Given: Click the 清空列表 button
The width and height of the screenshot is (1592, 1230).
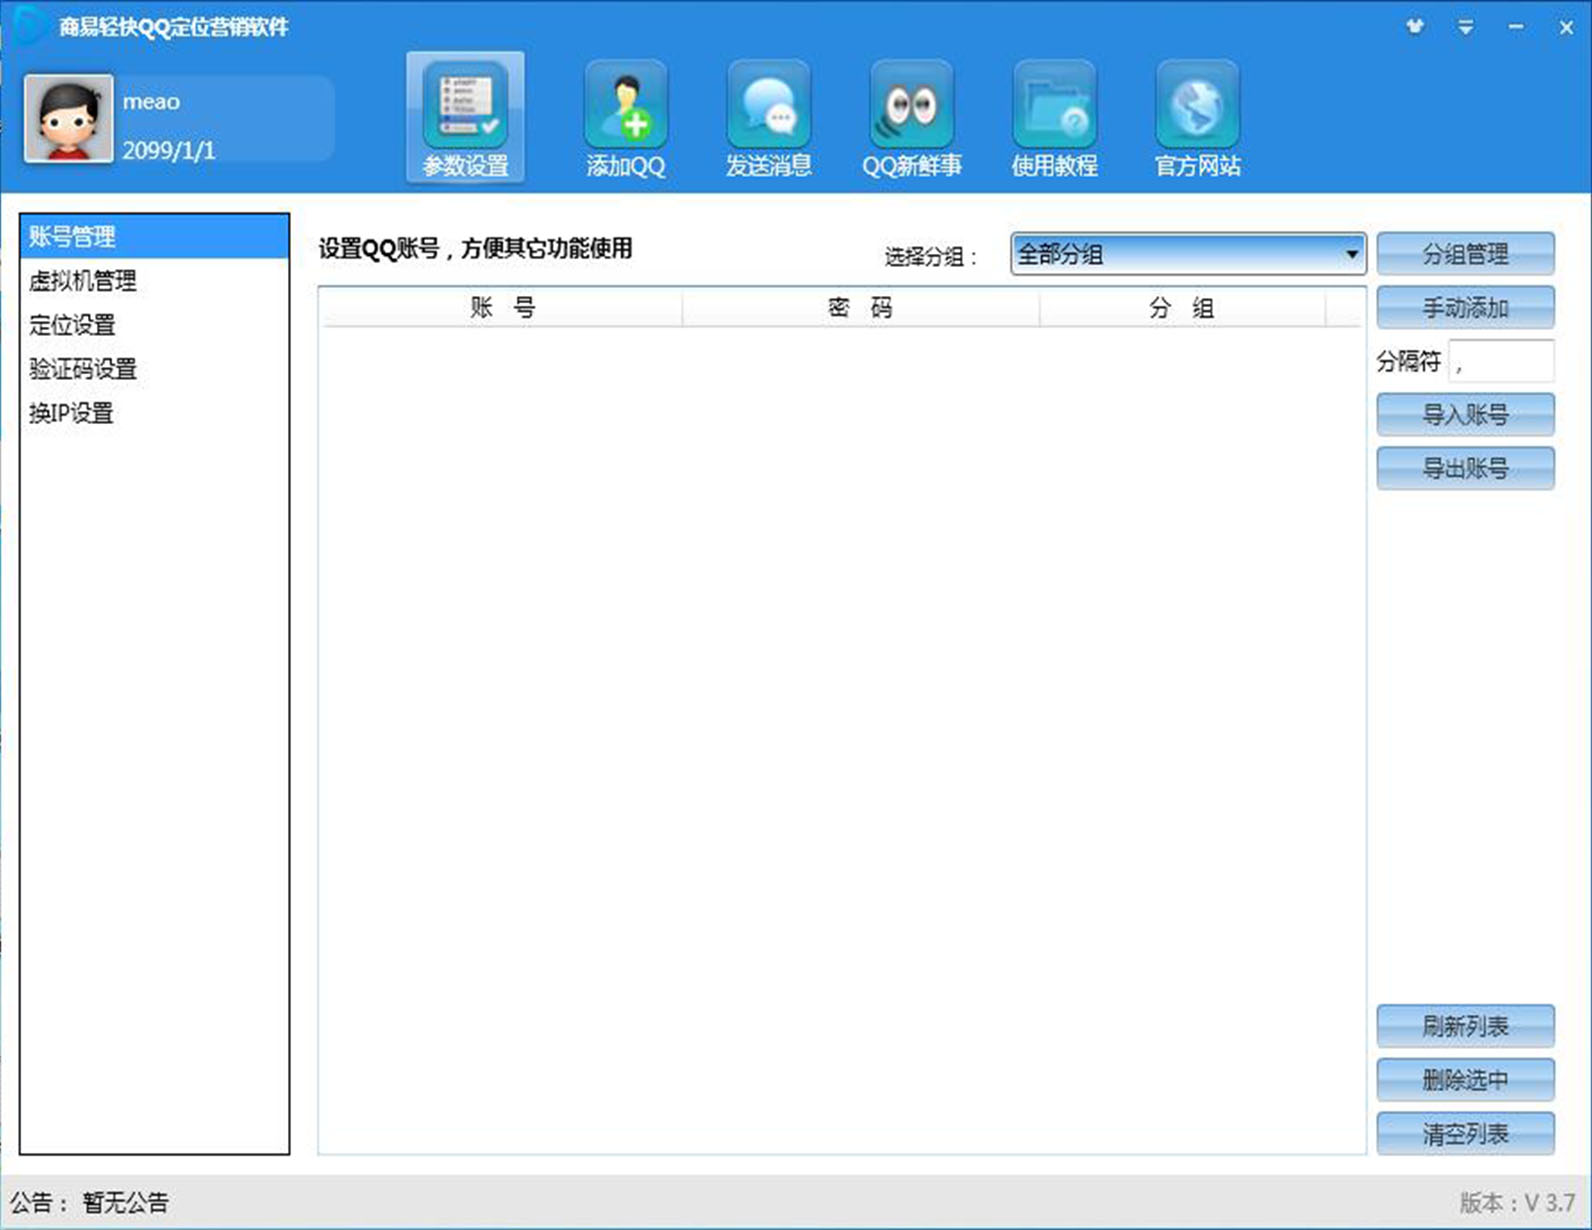Looking at the screenshot, I should [1465, 1134].
